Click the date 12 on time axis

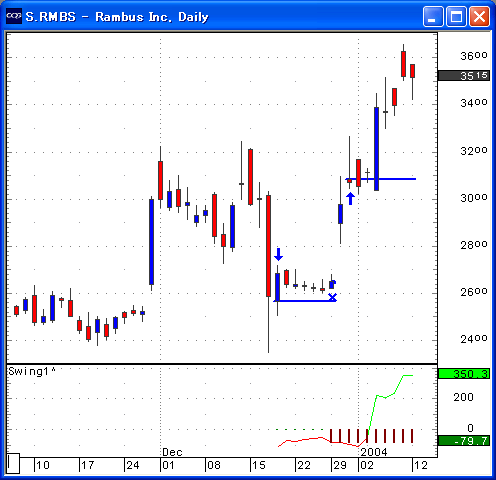pos(421,465)
